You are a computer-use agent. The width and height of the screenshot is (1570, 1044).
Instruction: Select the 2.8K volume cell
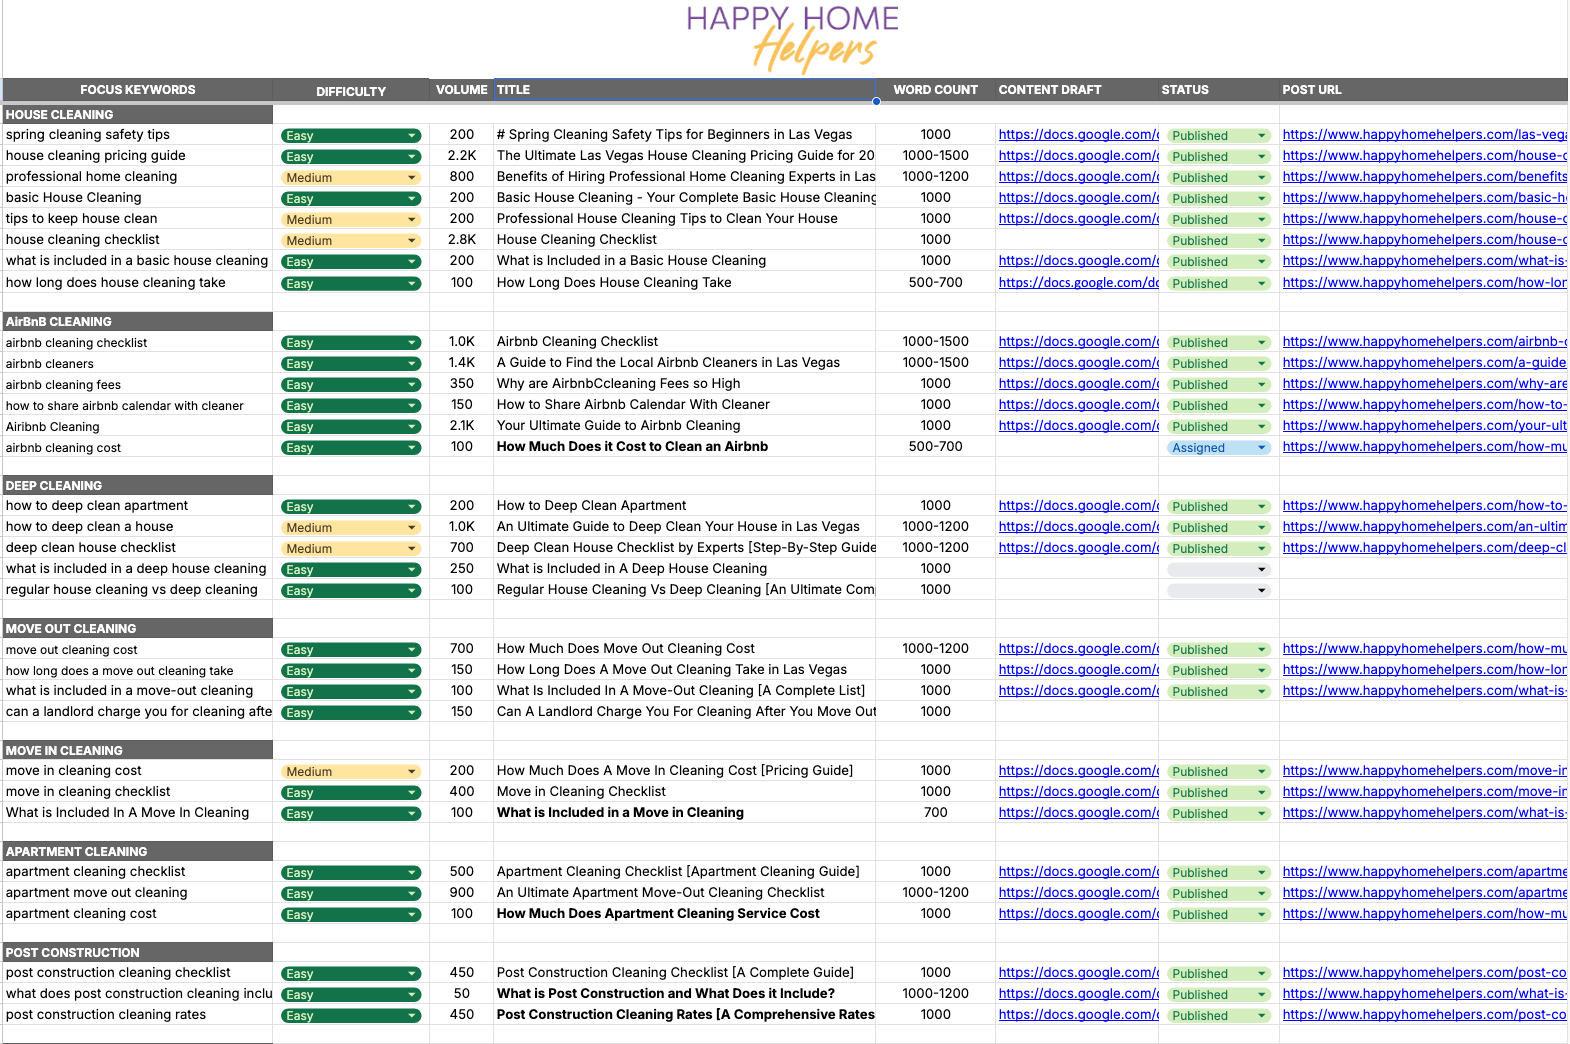461,240
